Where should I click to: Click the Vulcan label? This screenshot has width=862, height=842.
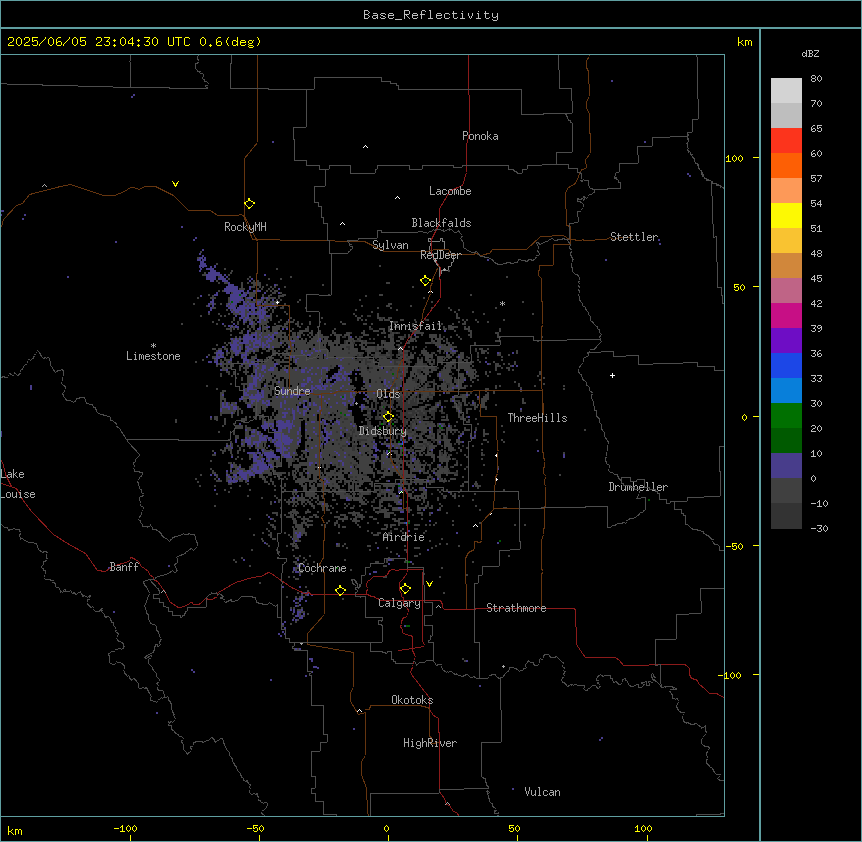(x=543, y=792)
